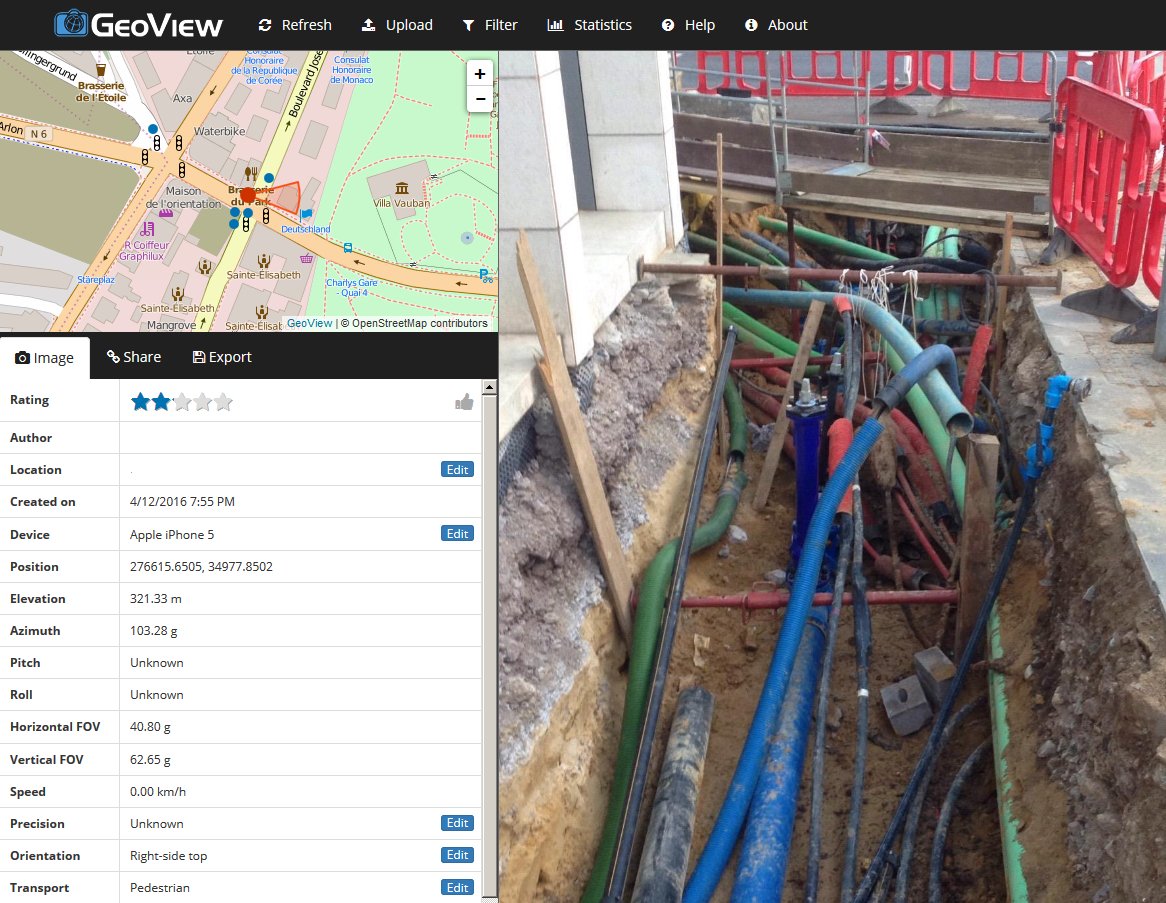Click the camera icon on the Image tab
Image resolution: width=1166 pixels, height=903 pixels.
pos(23,356)
